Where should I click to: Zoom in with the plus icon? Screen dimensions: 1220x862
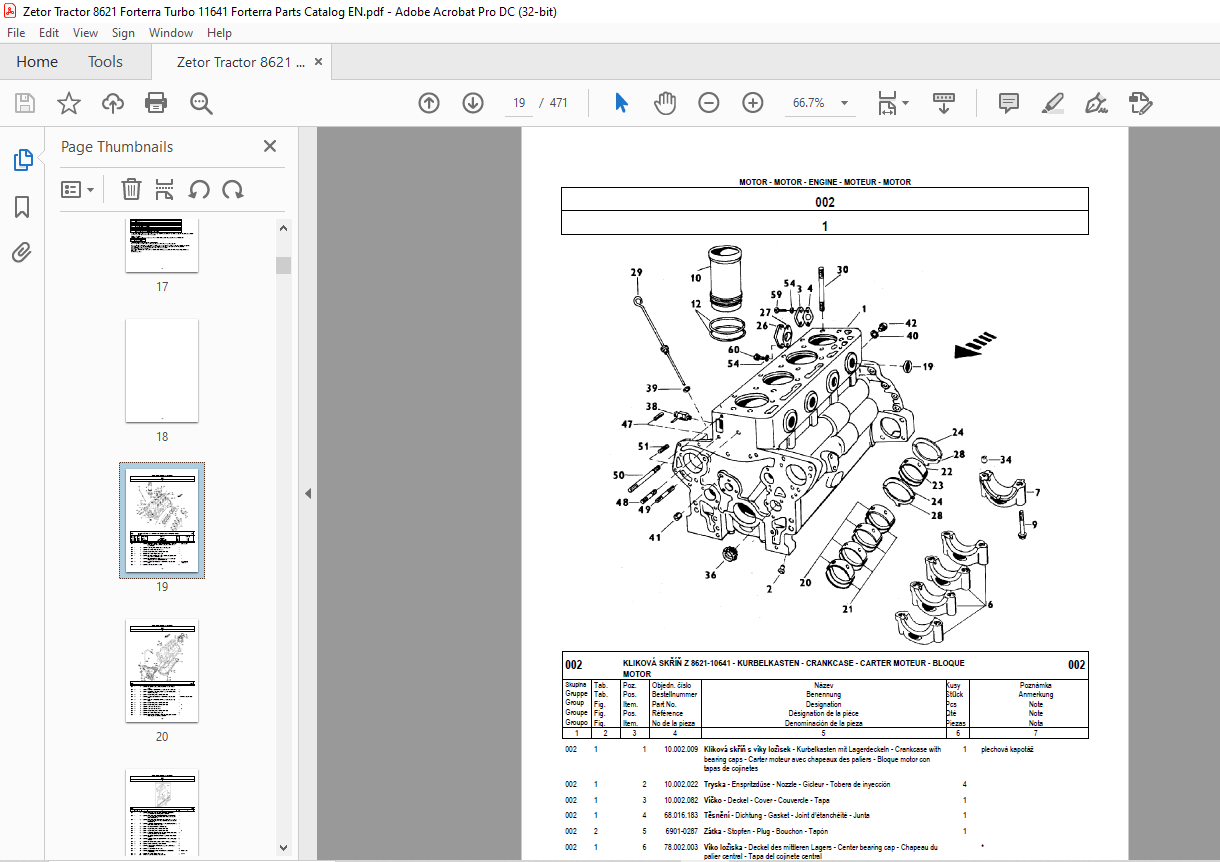(x=753, y=103)
